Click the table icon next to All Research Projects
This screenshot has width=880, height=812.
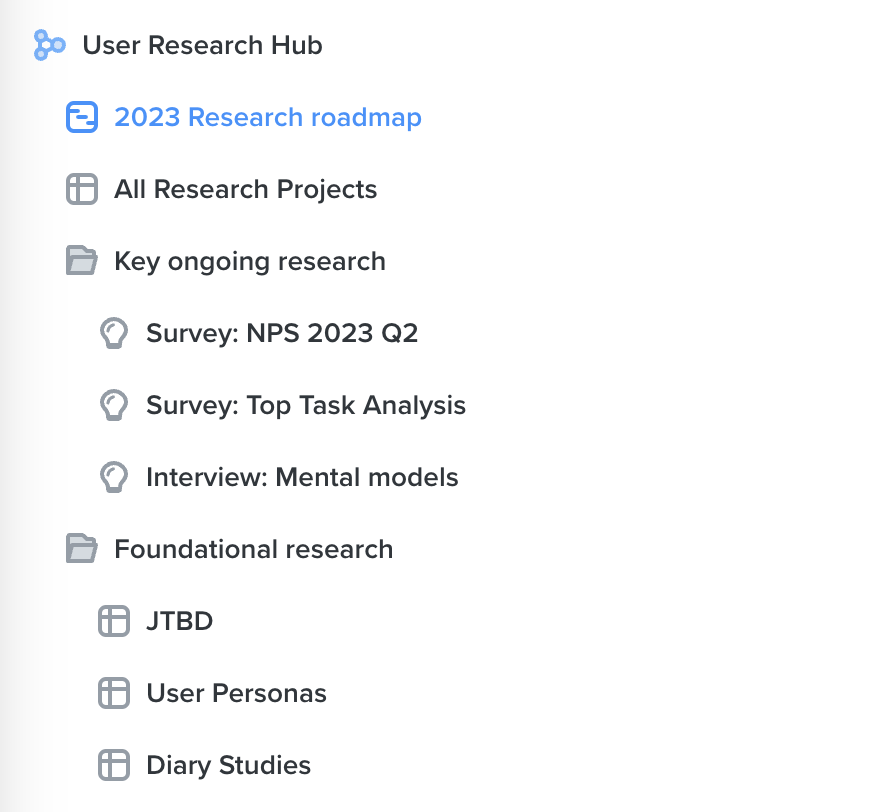[82, 189]
